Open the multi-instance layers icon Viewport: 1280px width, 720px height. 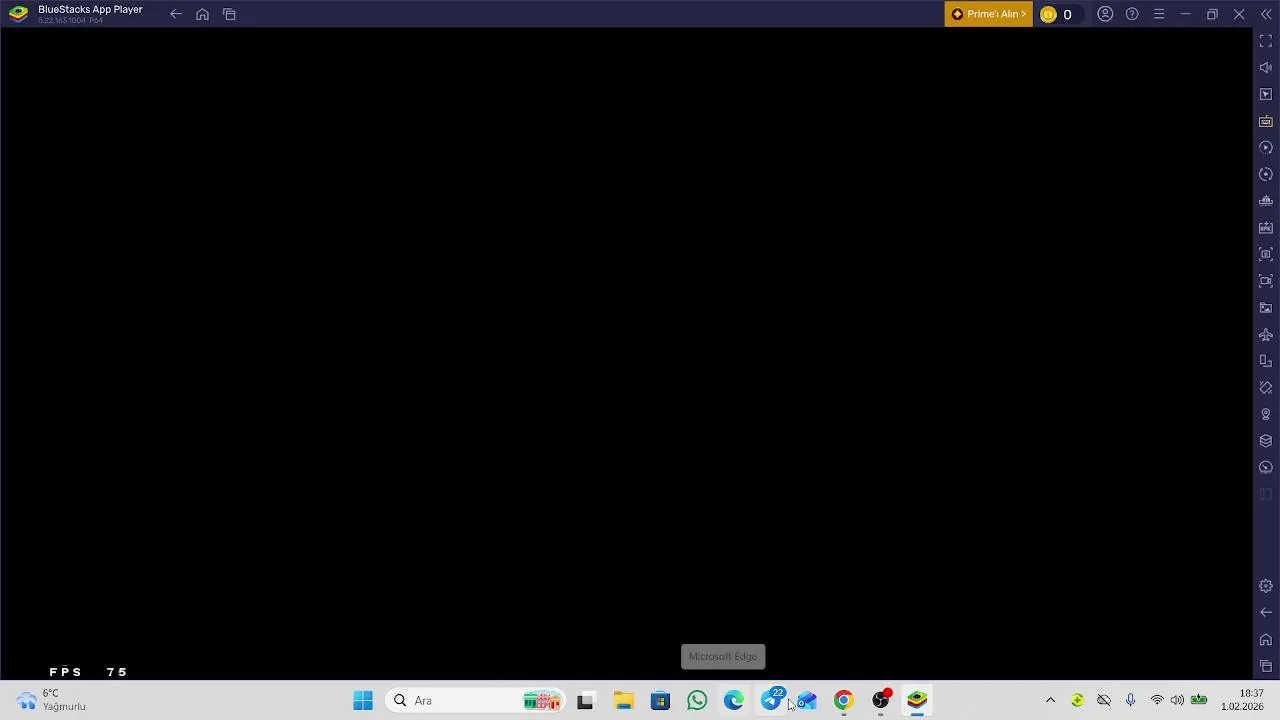pos(1266,441)
